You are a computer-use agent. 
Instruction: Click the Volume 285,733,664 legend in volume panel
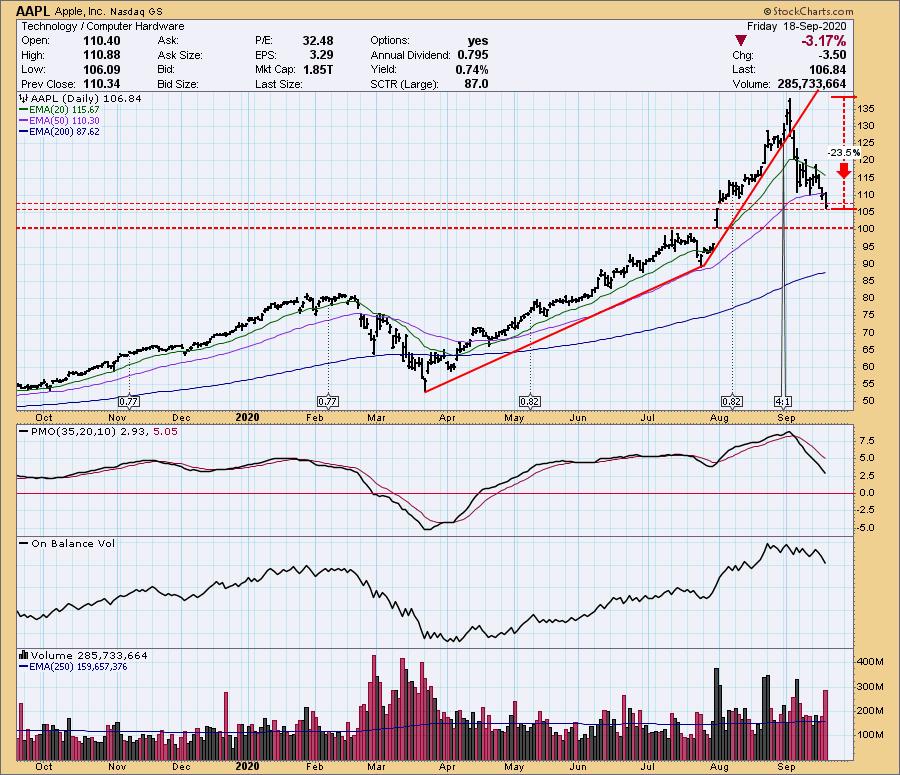click(89, 655)
